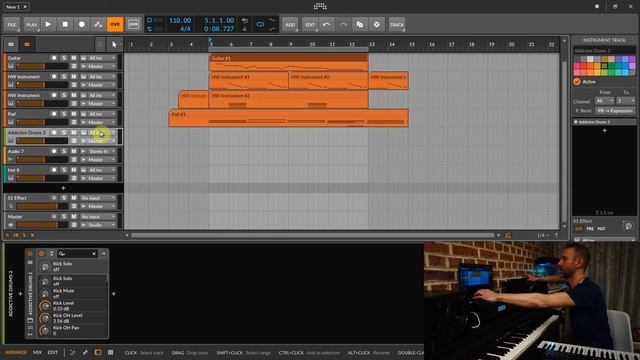Image resolution: width=640 pixels, height=360 pixels.
Task: Start playback with the Play transport button
Action: (48, 24)
